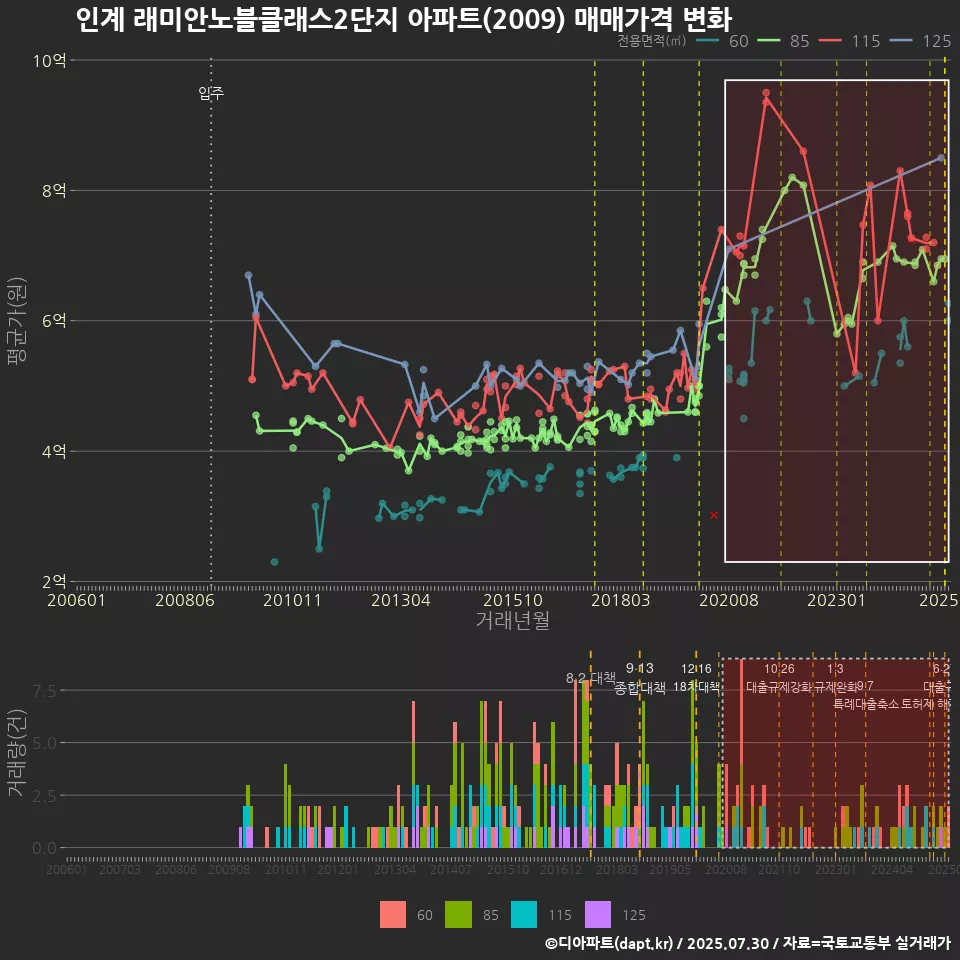960x960 pixels.
Task: Click the red 115 line marker in top legend
Action: (830, 41)
